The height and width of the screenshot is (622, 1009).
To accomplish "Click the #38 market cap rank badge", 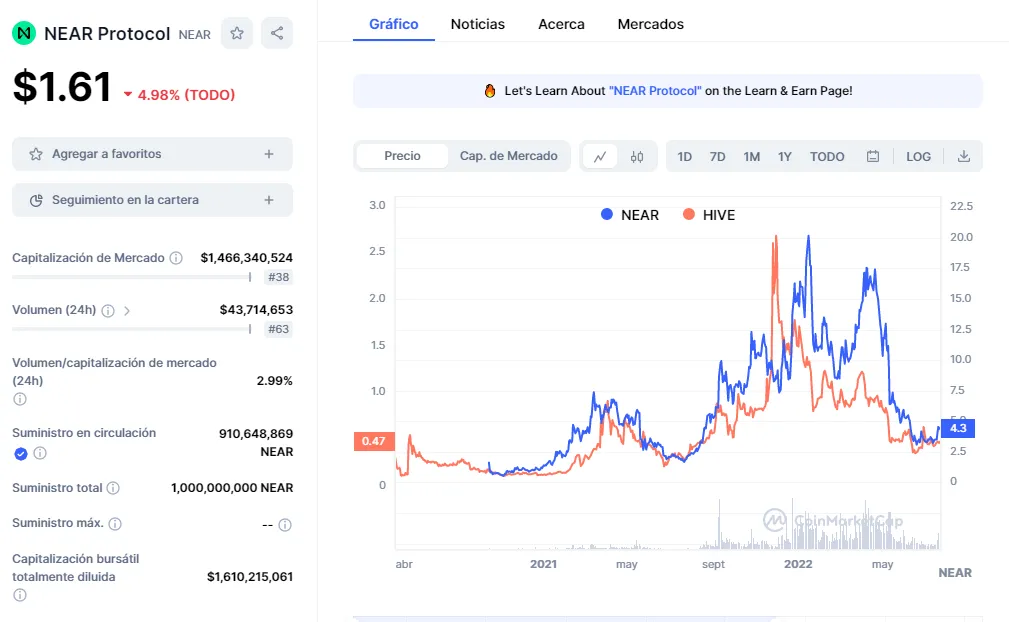I will click(x=278, y=277).
